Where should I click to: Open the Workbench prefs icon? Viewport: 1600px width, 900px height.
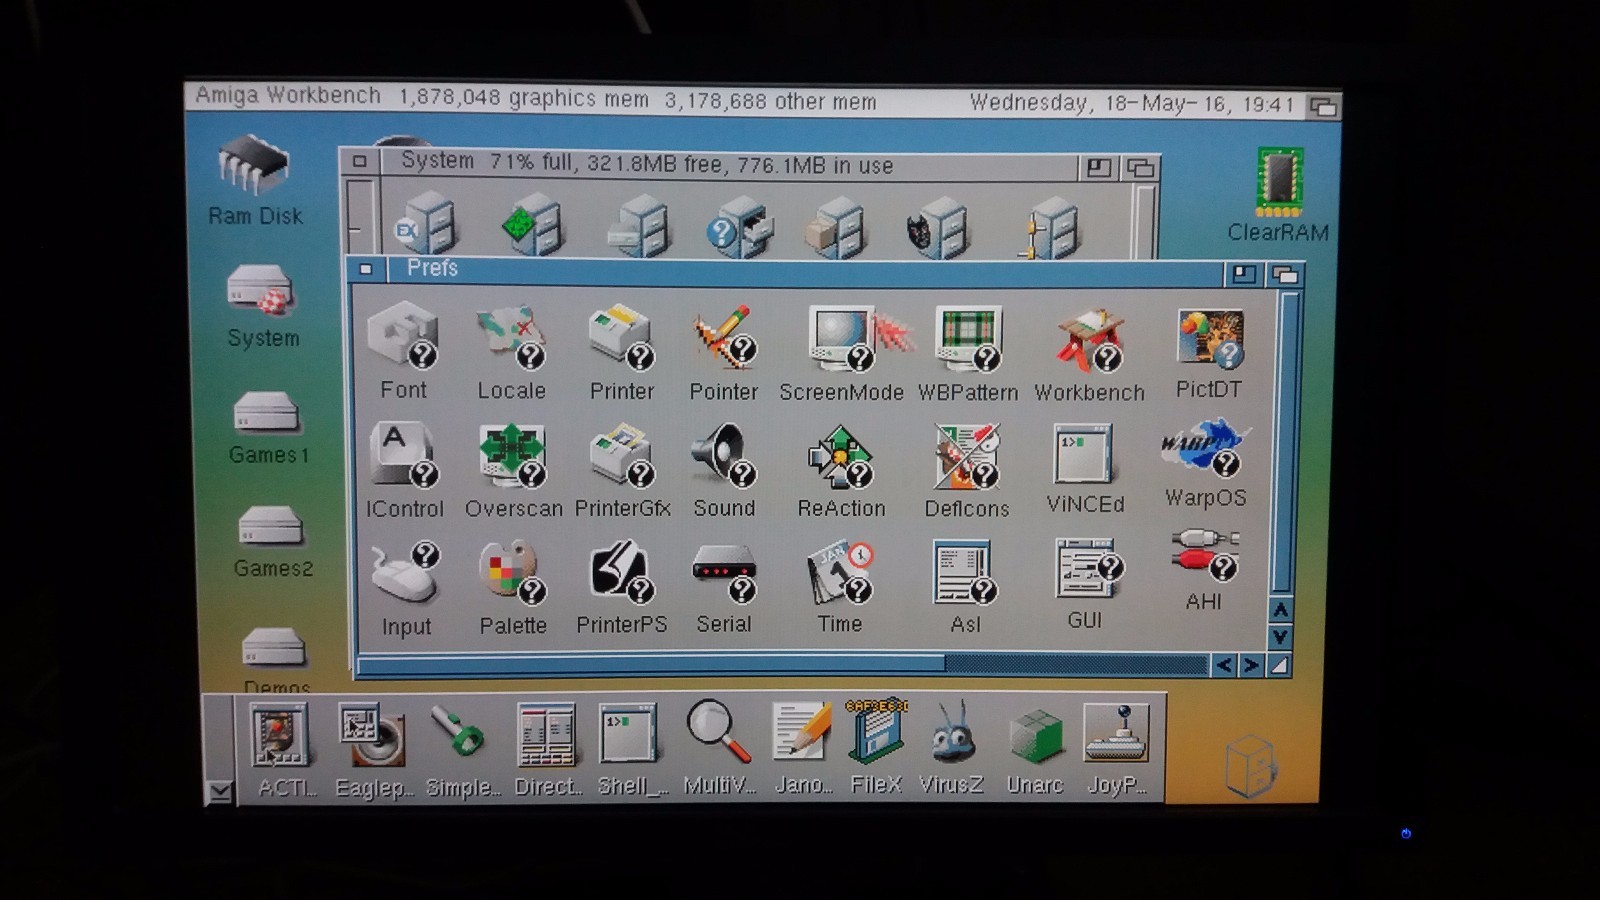(x=1089, y=339)
